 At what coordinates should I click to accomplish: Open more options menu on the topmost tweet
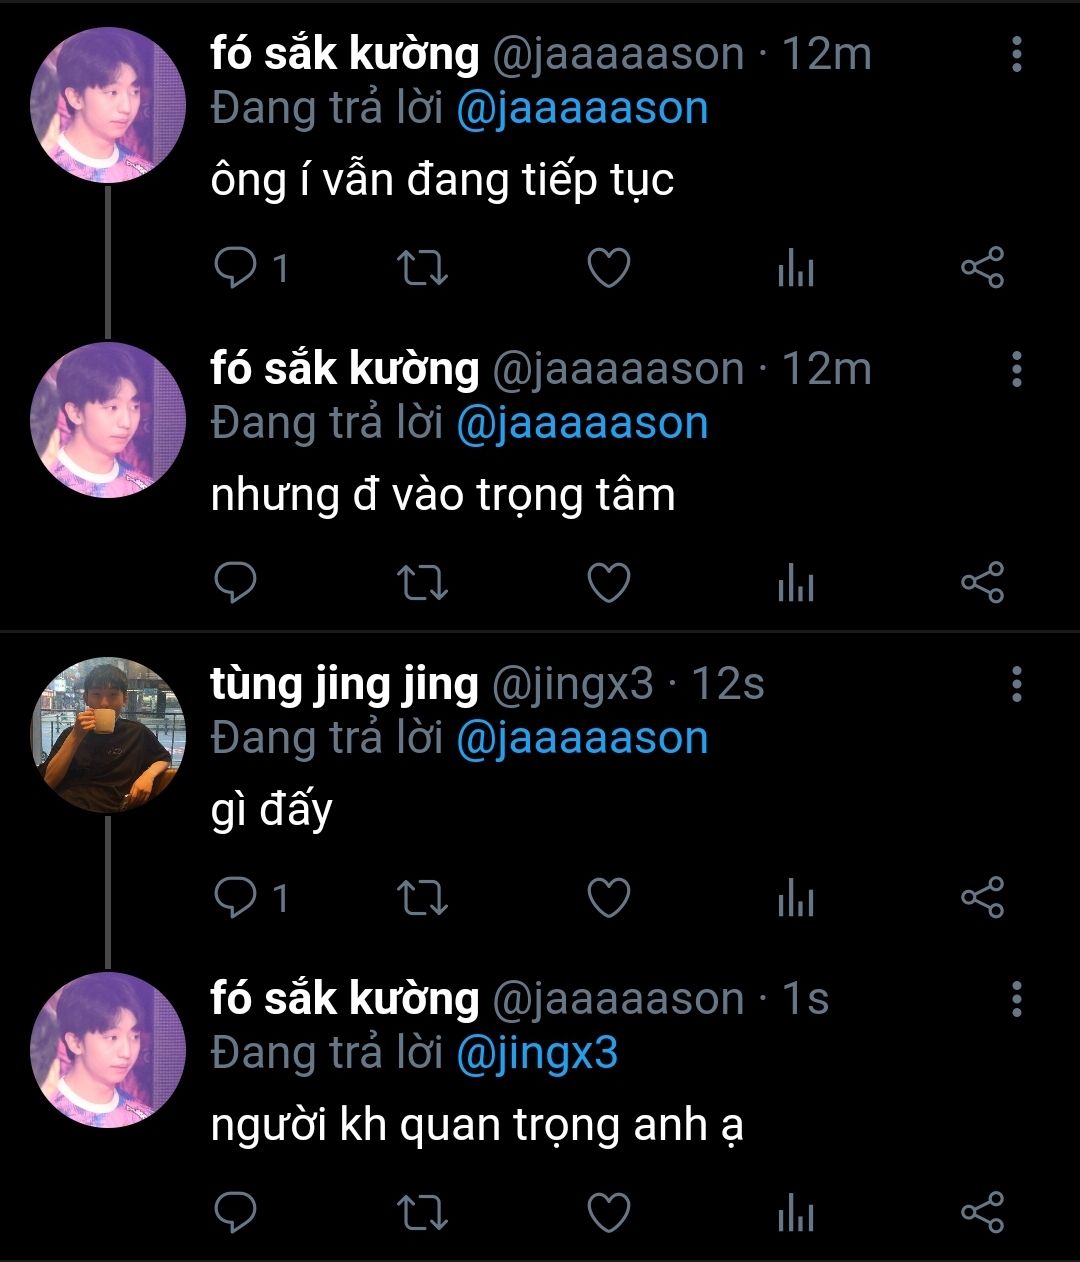[x=1016, y=54]
